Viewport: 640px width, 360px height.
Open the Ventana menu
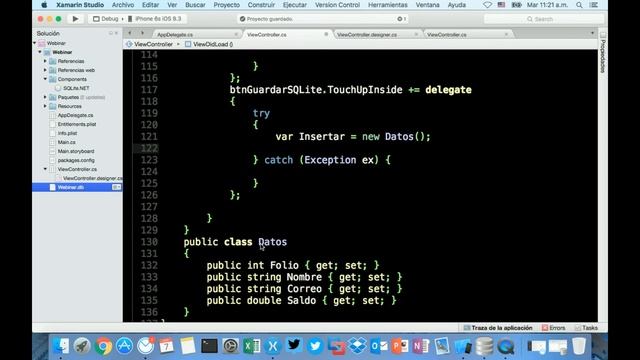point(427,5)
